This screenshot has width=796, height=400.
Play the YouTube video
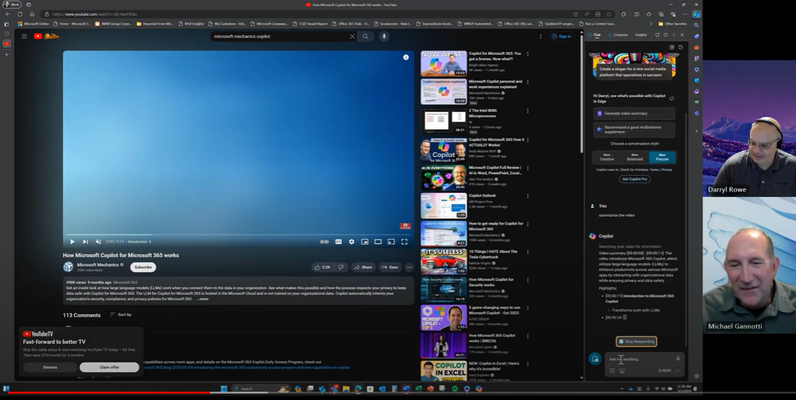[x=72, y=242]
